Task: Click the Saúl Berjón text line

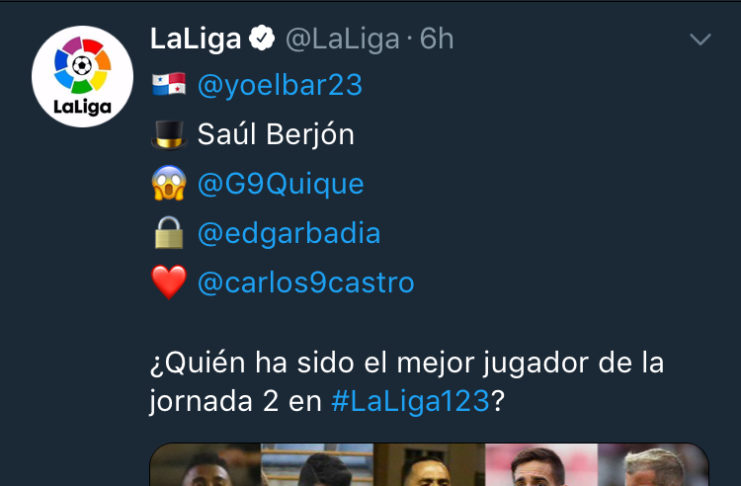Action: click(x=276, y=134)
